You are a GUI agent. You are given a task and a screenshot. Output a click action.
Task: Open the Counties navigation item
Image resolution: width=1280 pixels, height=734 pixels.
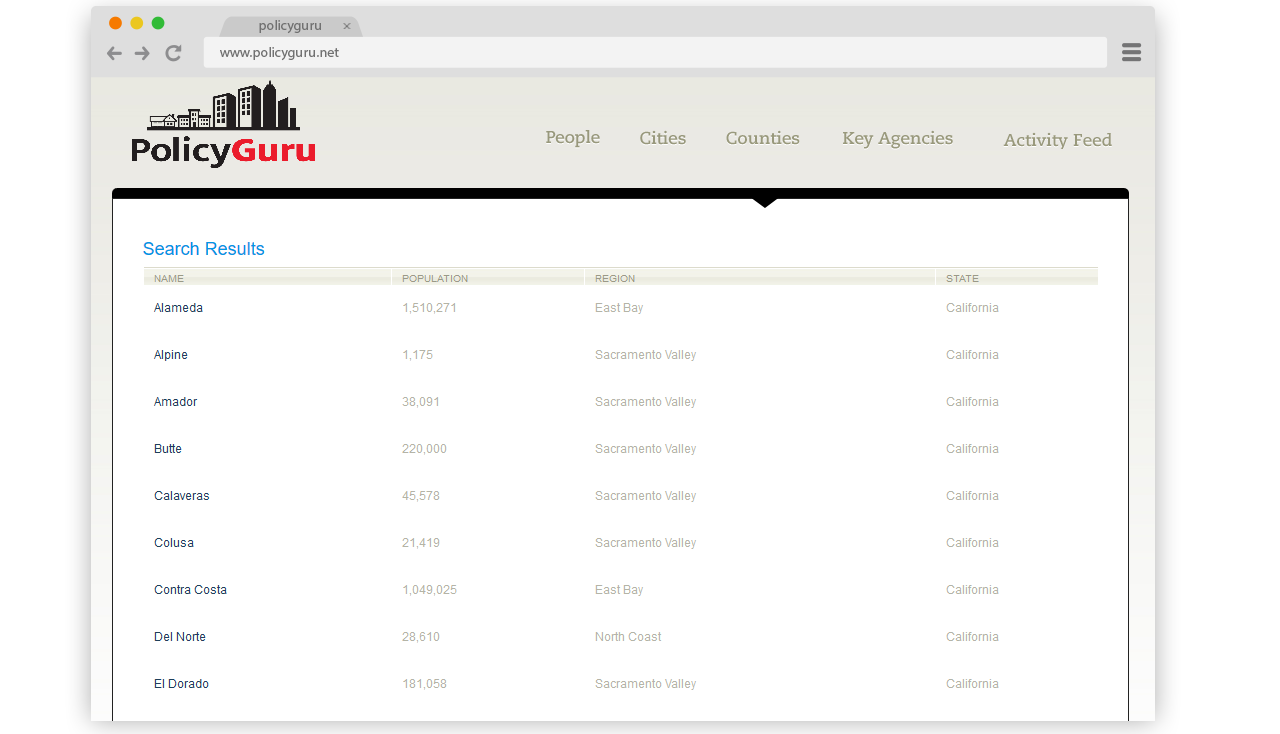tap(762, 139)
